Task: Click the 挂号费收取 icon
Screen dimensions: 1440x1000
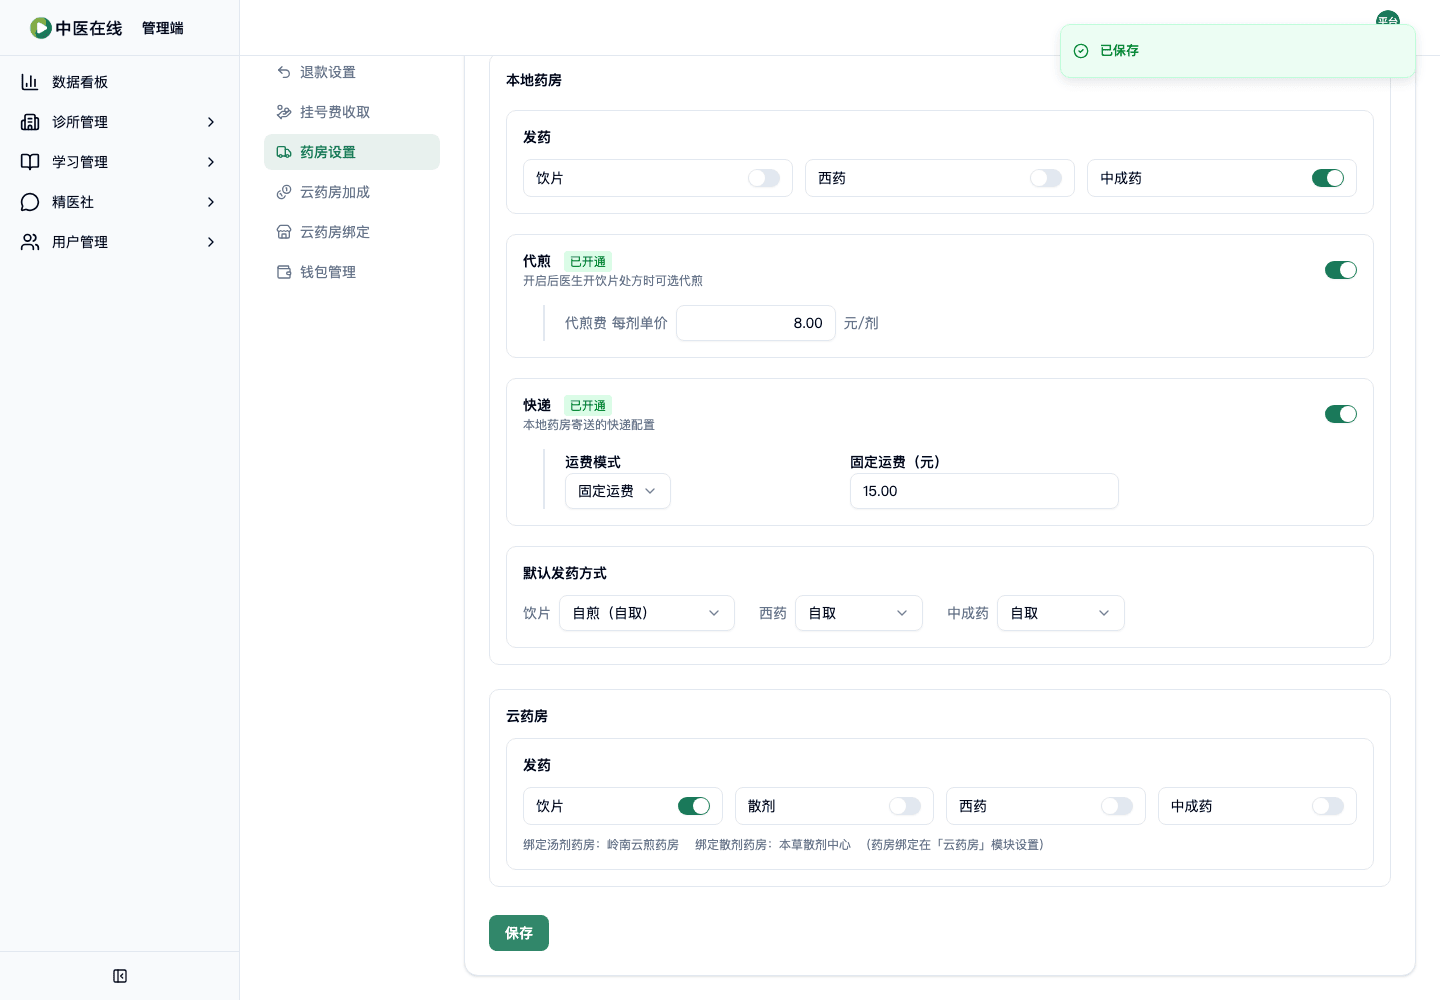Action: tap(284, 112)
